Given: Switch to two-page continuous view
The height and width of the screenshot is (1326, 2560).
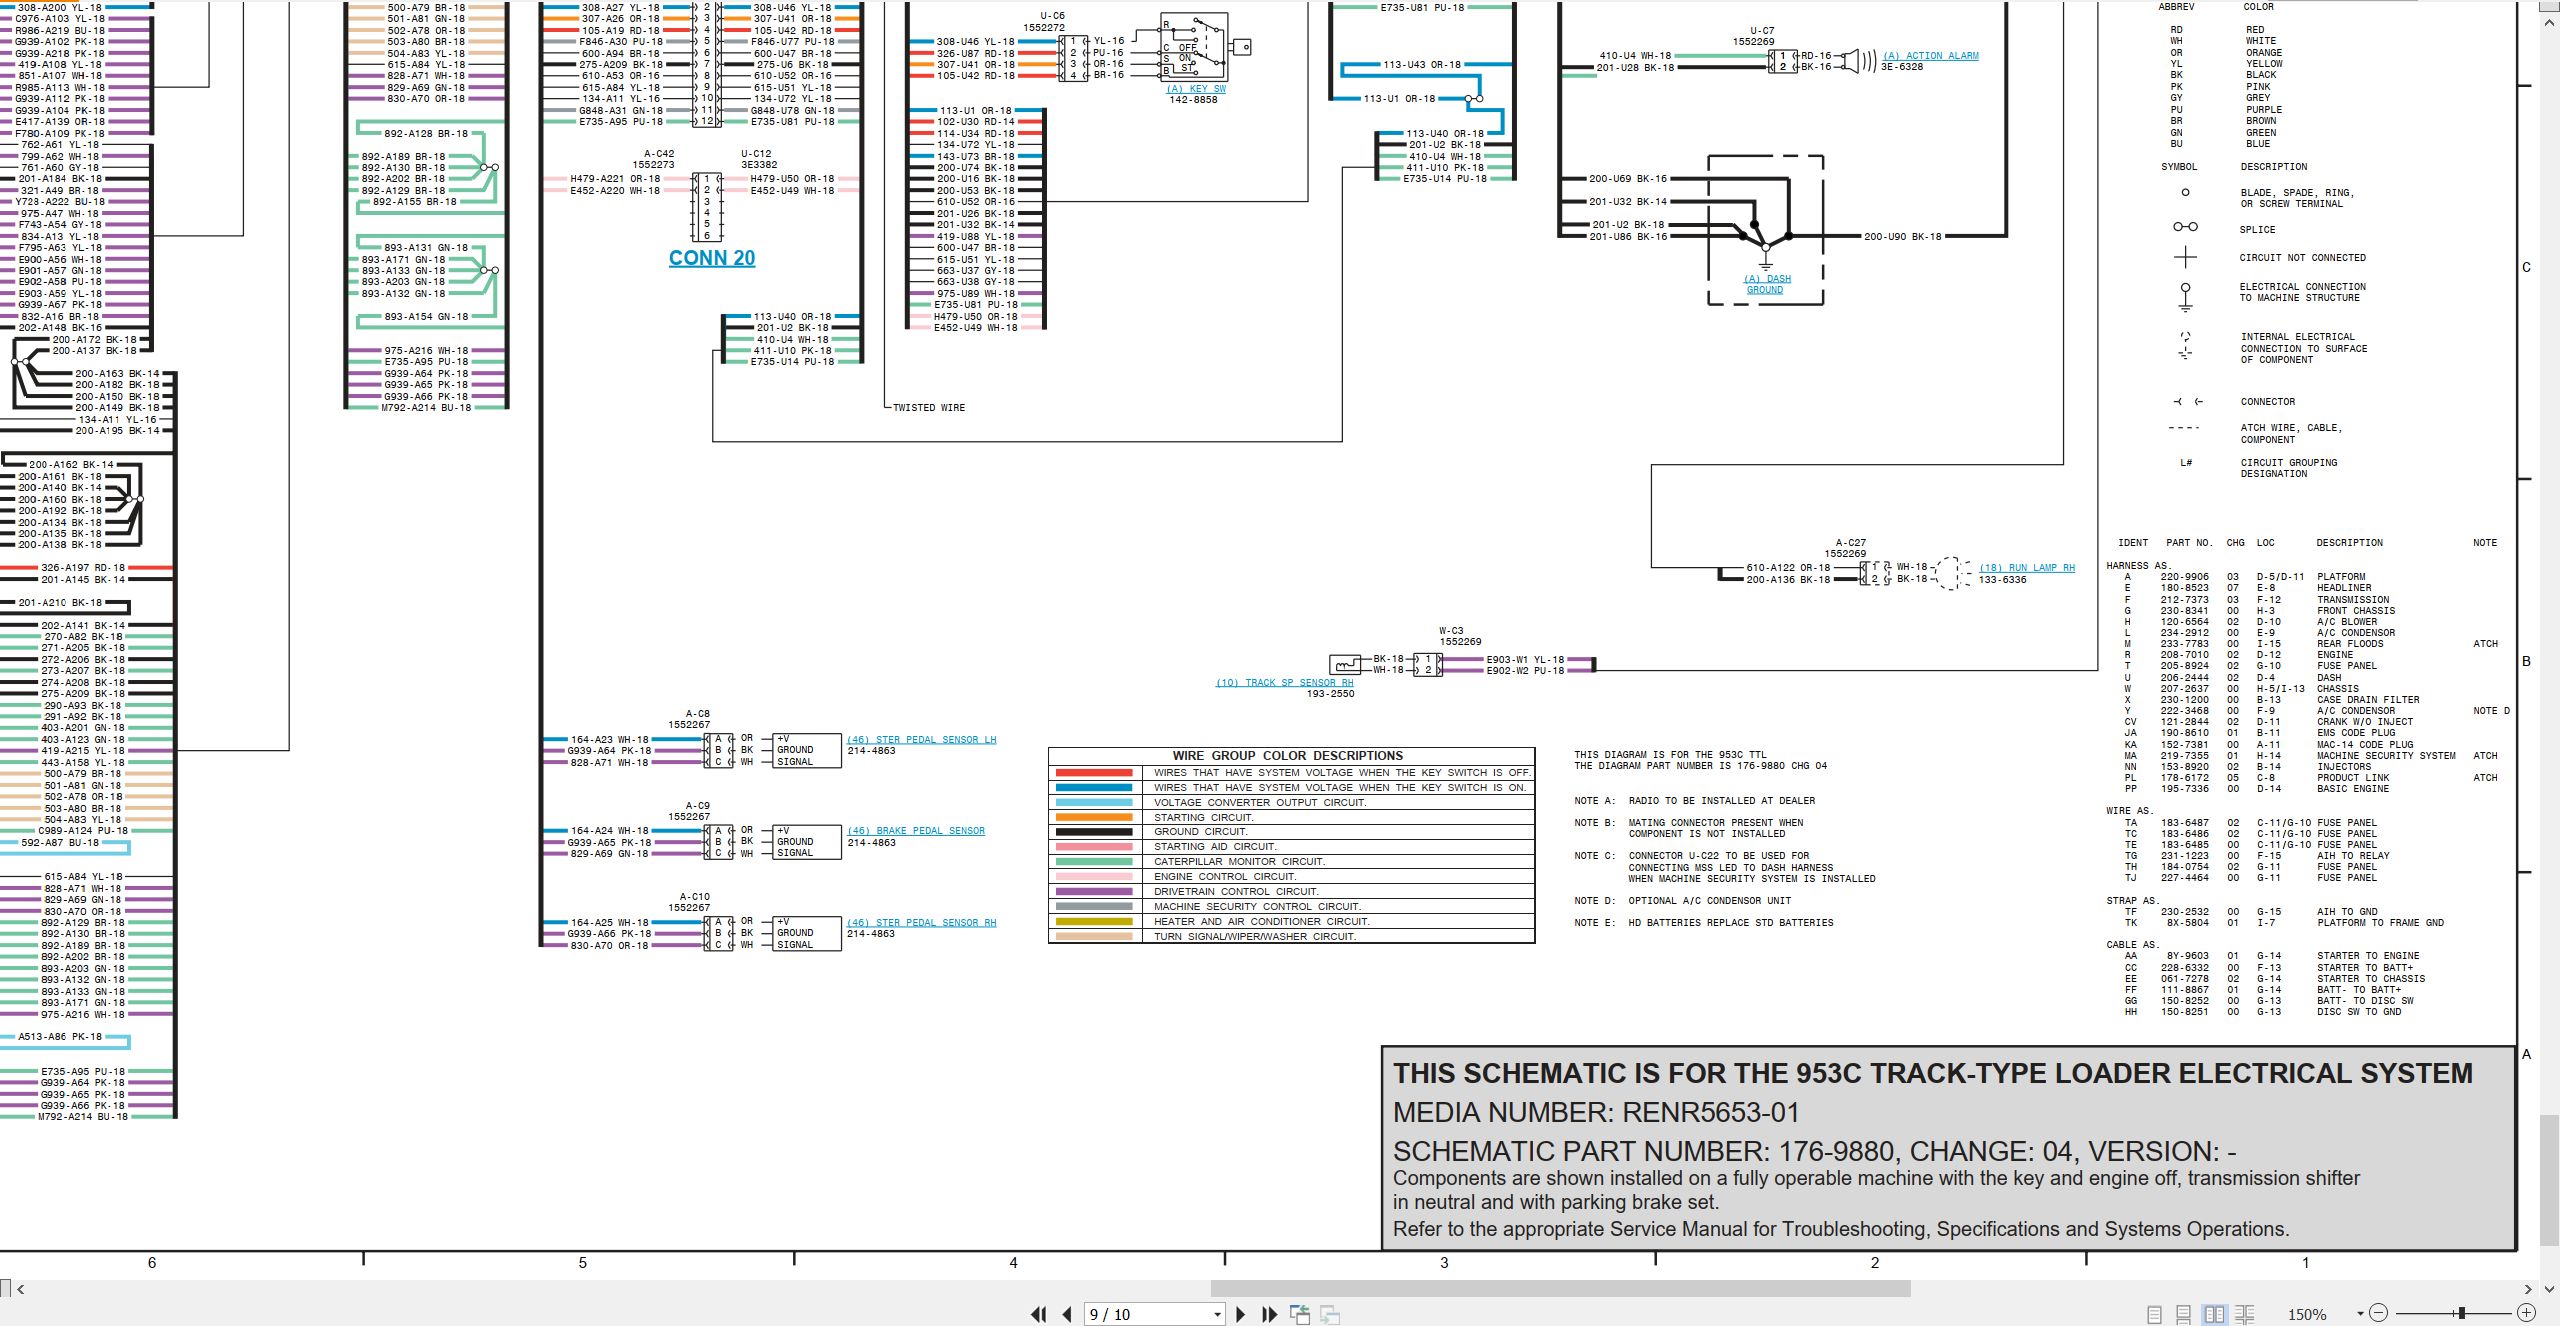Looking at the screenshot, I should pos(2245,1314).
